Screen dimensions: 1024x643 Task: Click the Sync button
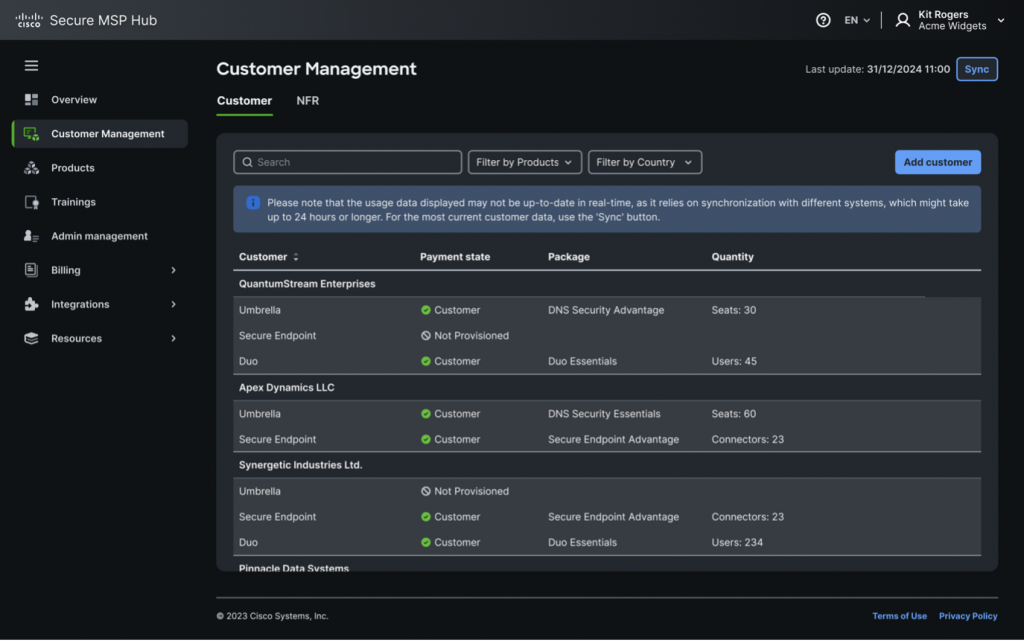coord(976,69)
